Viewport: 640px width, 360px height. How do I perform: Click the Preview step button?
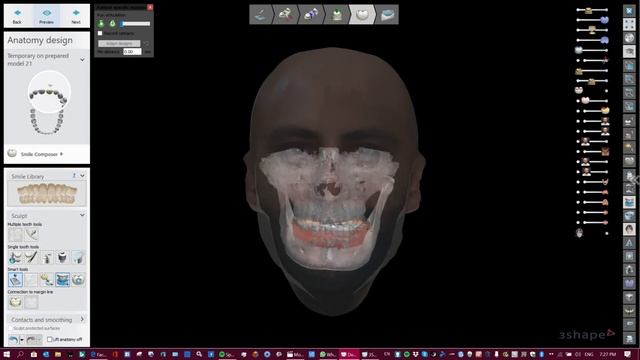(47, 16)
